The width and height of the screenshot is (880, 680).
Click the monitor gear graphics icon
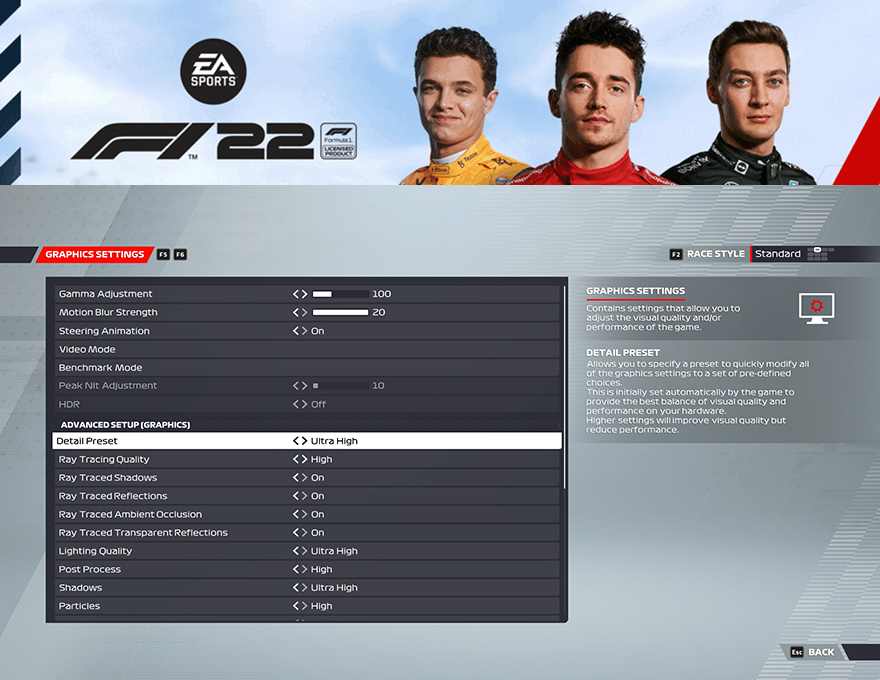pyautogui.click(x=817, y=308)
